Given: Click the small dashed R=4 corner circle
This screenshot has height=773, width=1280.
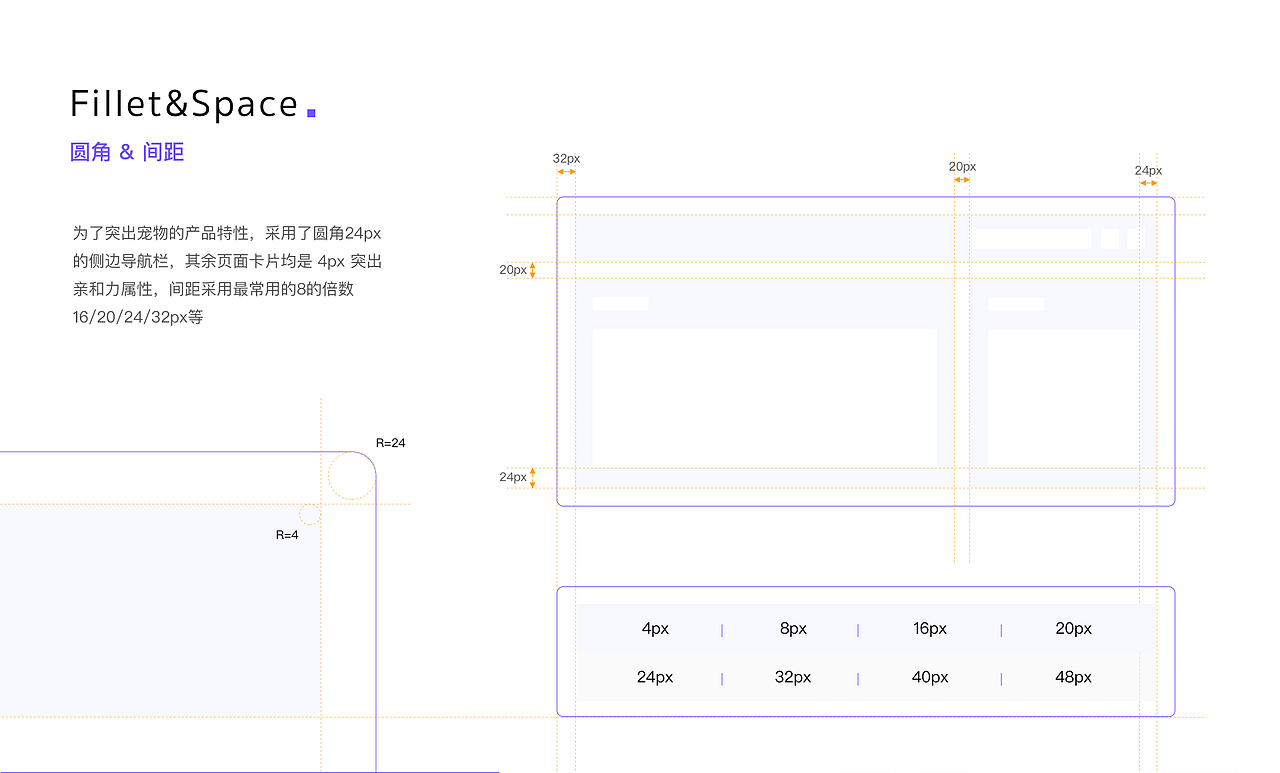Looking at the screenshot, I should point(310,515).
